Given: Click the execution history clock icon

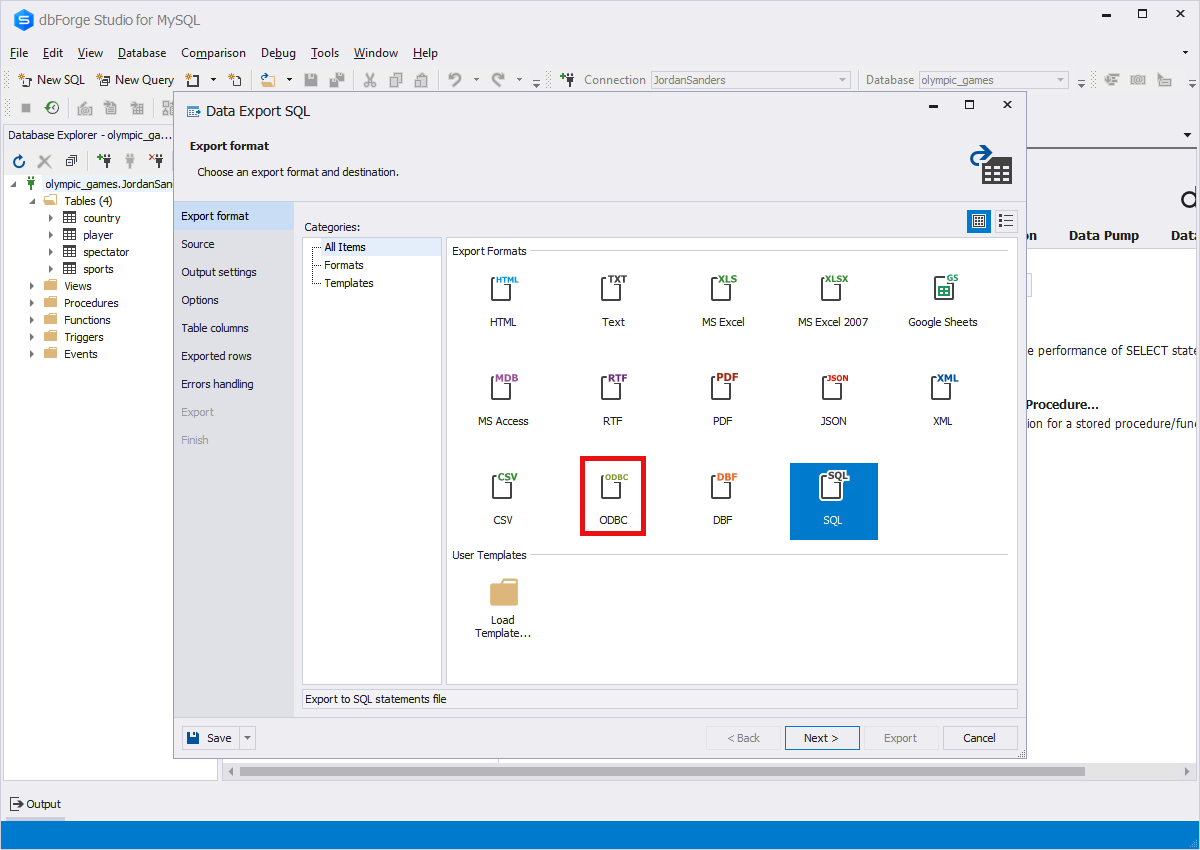Looking at the screenshot, I should click(x=52, y=108).
